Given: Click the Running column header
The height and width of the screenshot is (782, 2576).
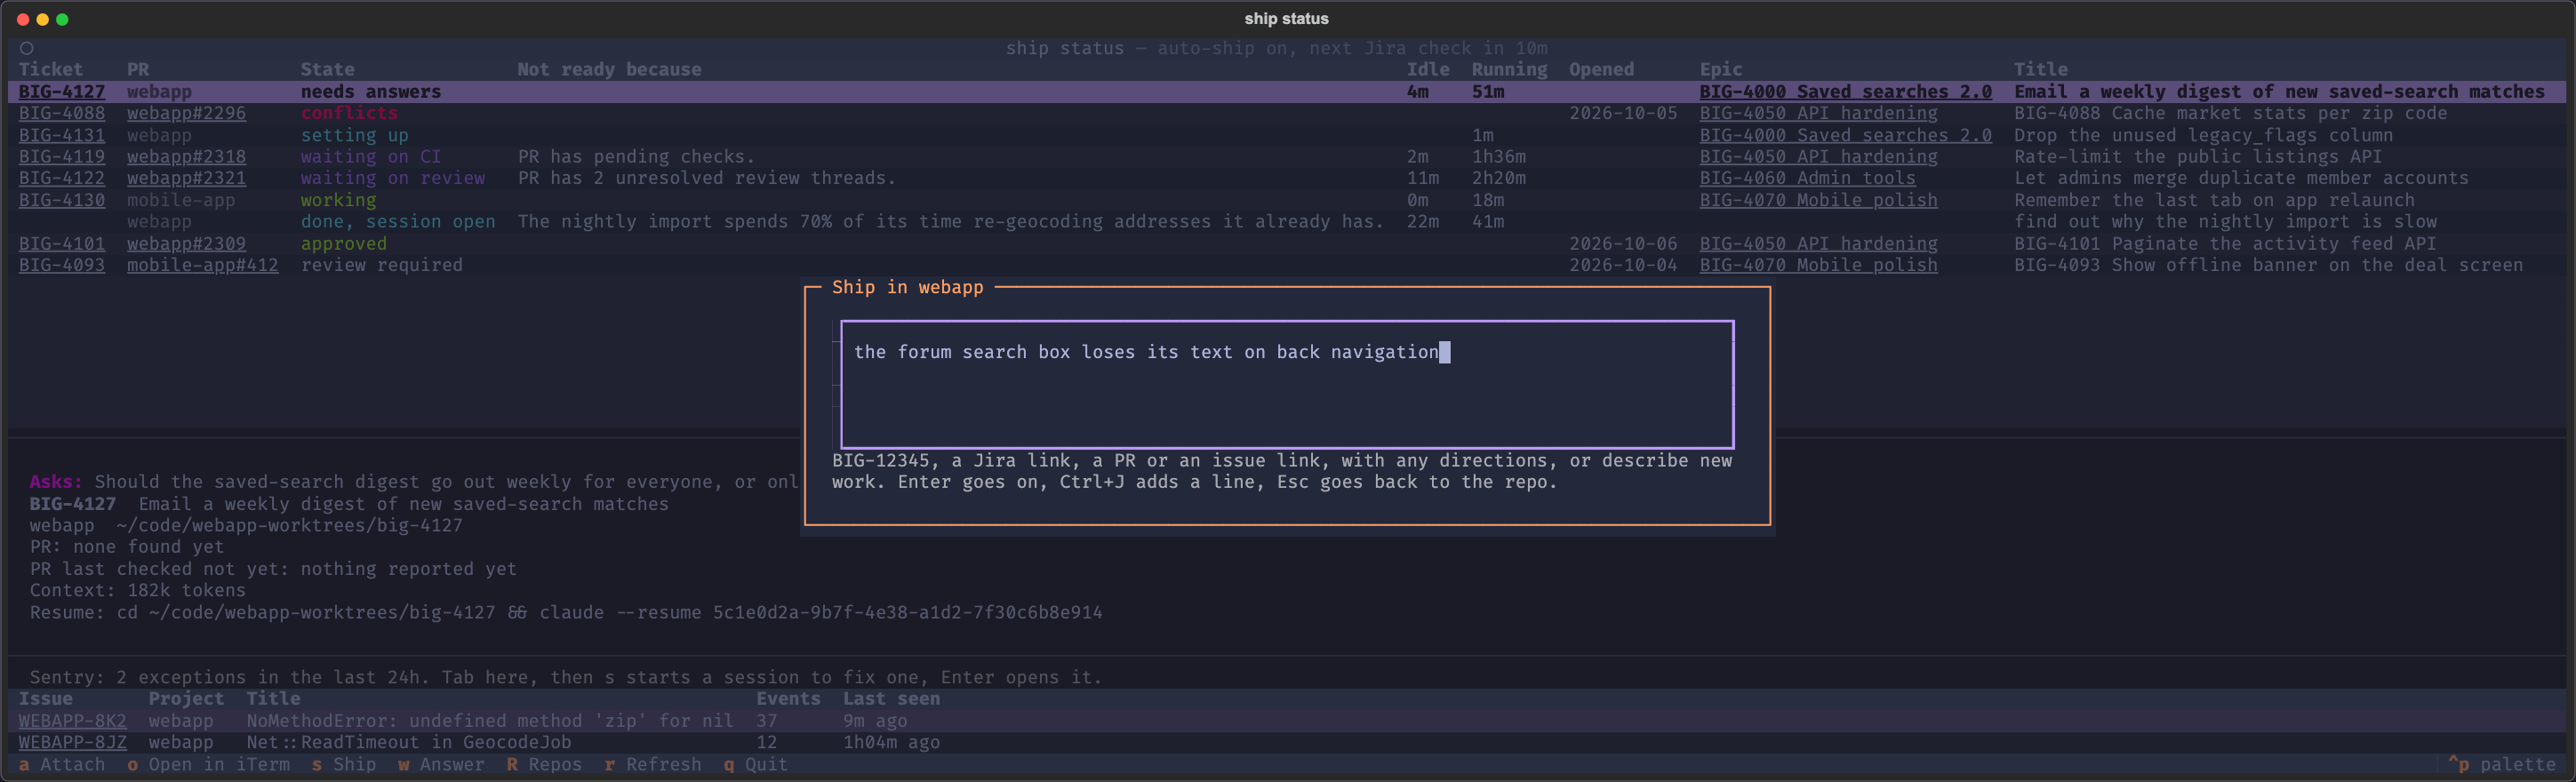Looking at the screenshot, I should 1509,70.
